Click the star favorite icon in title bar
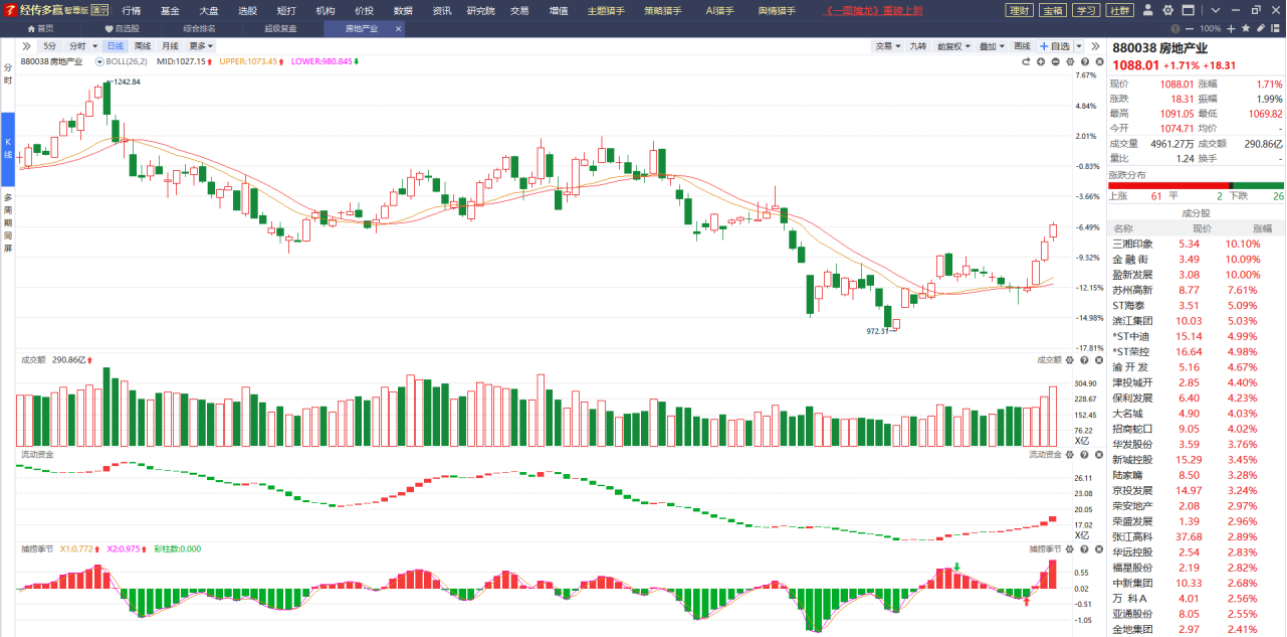Viewport: 1287px width, 637px height. pyautogui.click(x=1246, y=28)
